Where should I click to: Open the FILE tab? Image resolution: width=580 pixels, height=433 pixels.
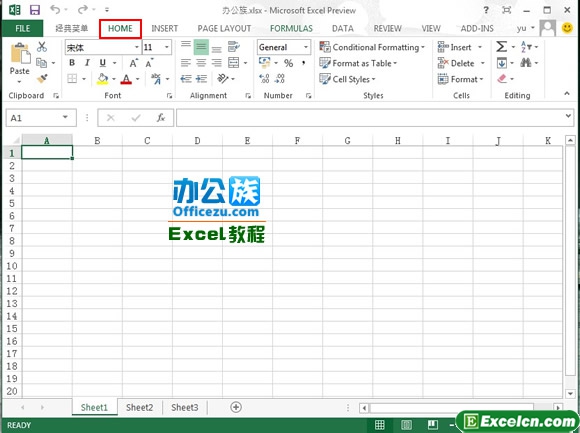point(23,28)
